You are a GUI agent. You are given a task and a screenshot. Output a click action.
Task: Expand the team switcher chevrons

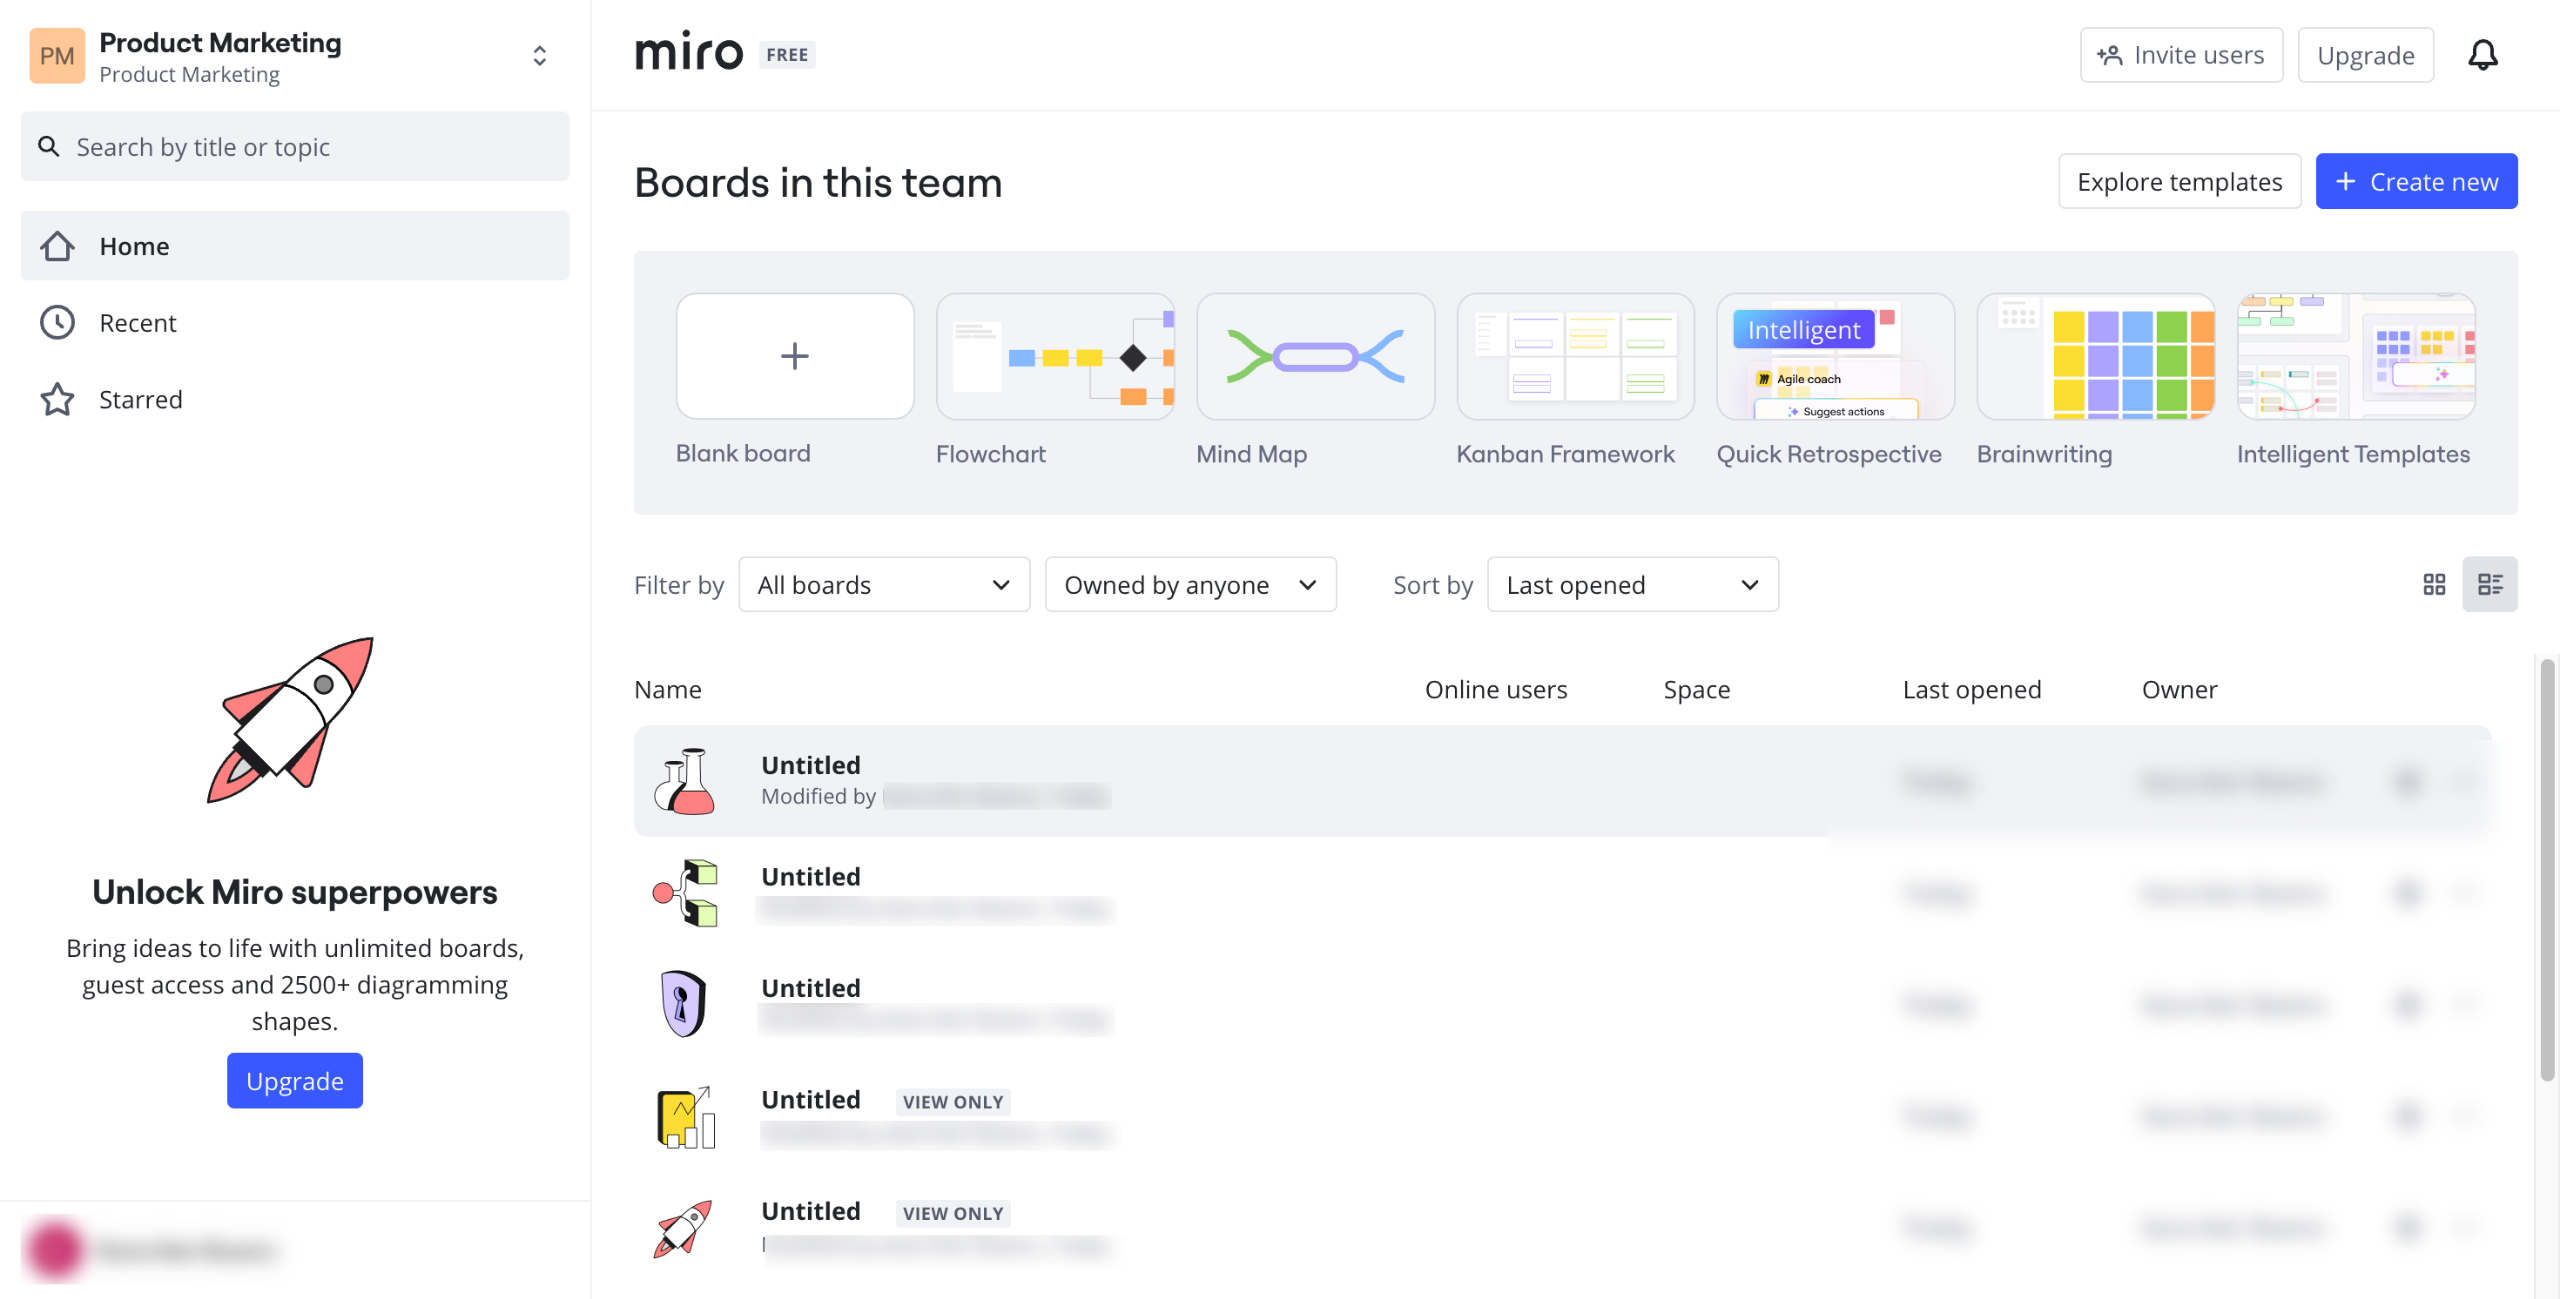[x=539, y=56]
